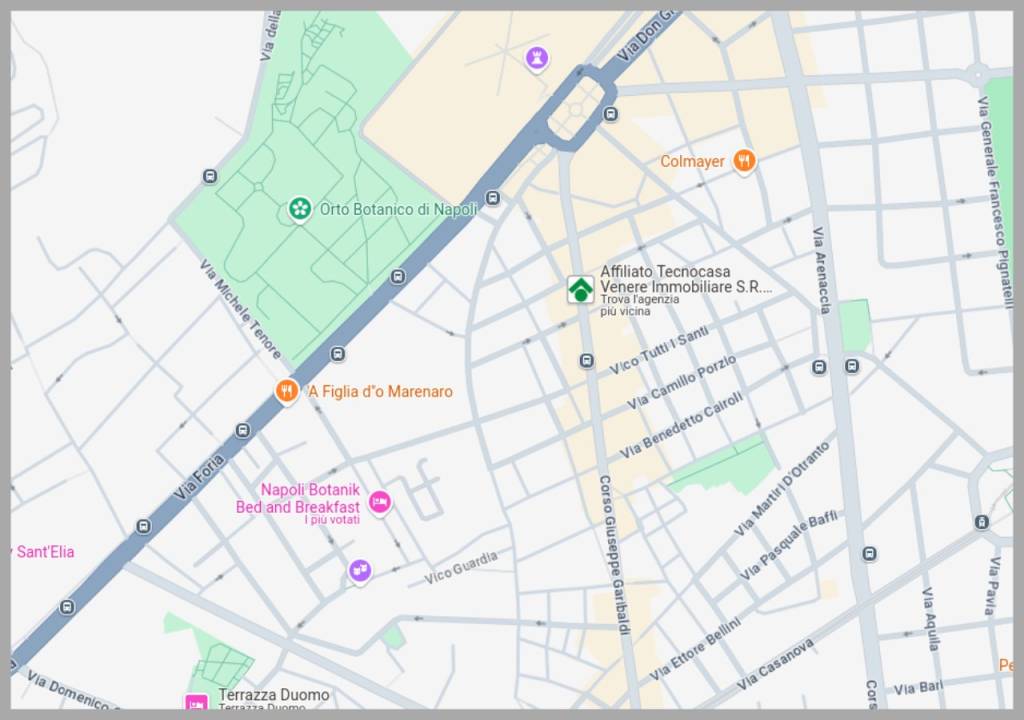
Task: Select the bus stop beside the Via Pasquale Baffi label
Action: coord(869,554)
